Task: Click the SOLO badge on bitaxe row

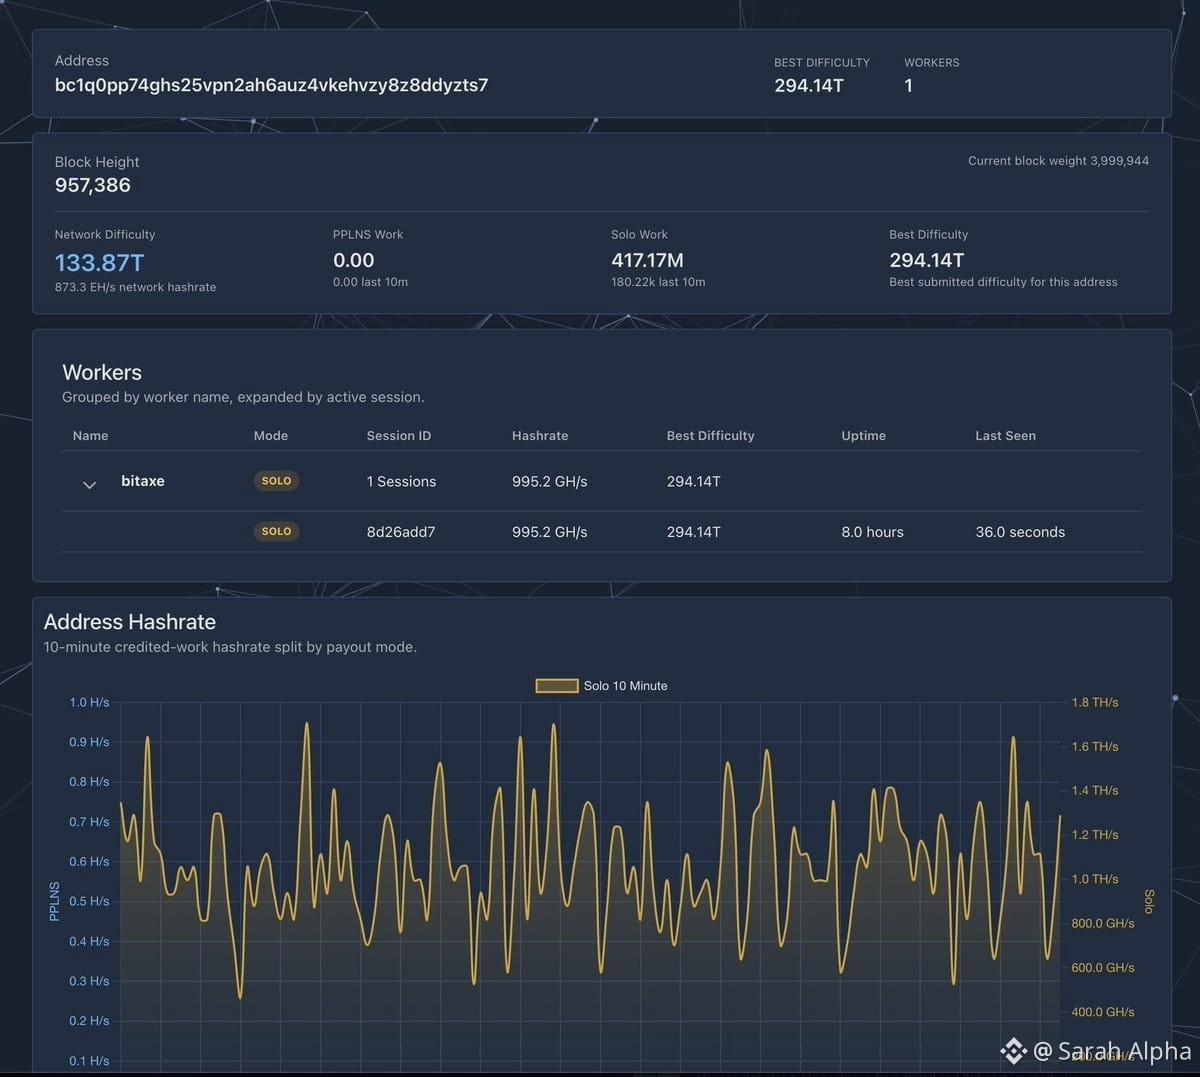Action: (276, 481)
